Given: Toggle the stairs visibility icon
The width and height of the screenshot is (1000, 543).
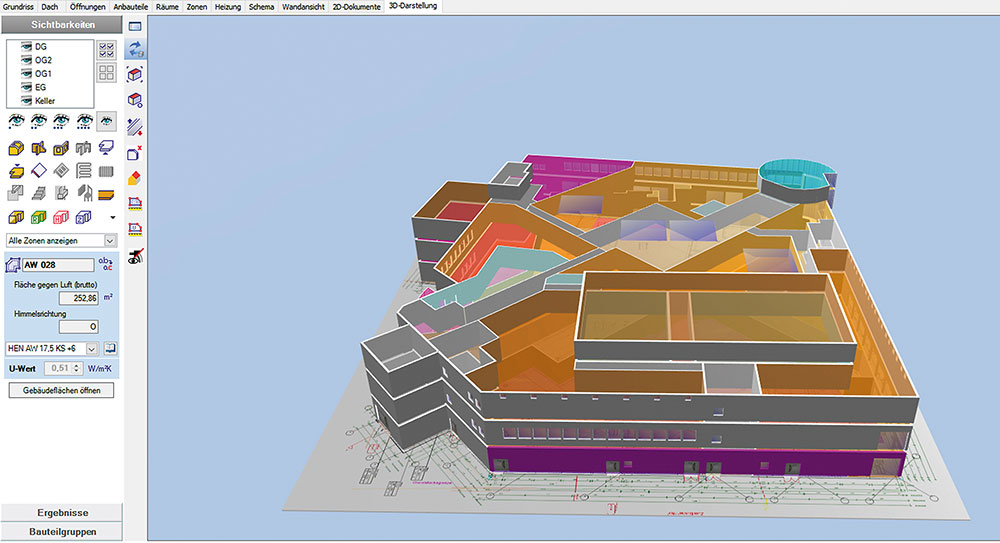Looking at the screenshot, I should tap(39, 193).
